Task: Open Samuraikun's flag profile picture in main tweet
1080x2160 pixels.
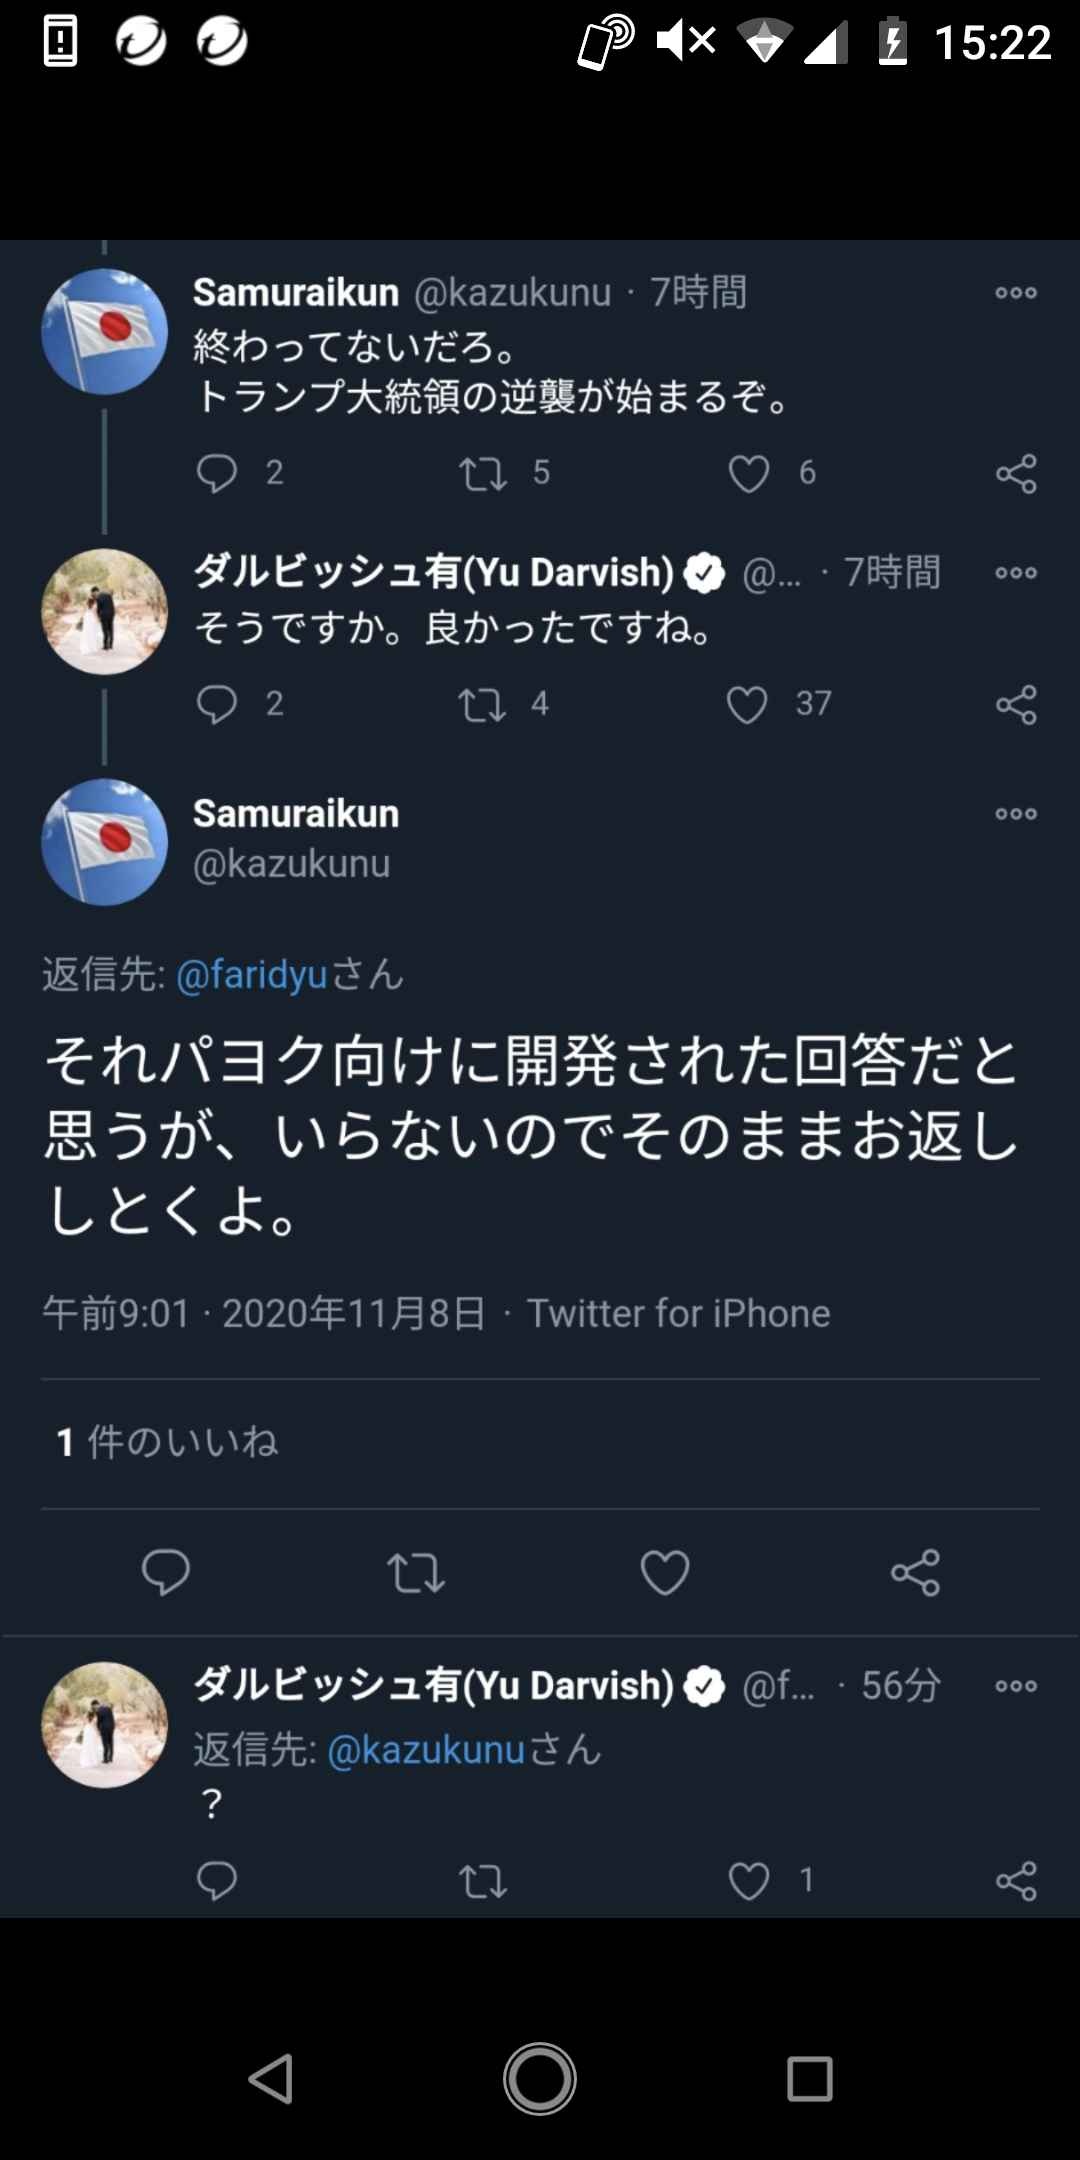Action: pos(105,842)
